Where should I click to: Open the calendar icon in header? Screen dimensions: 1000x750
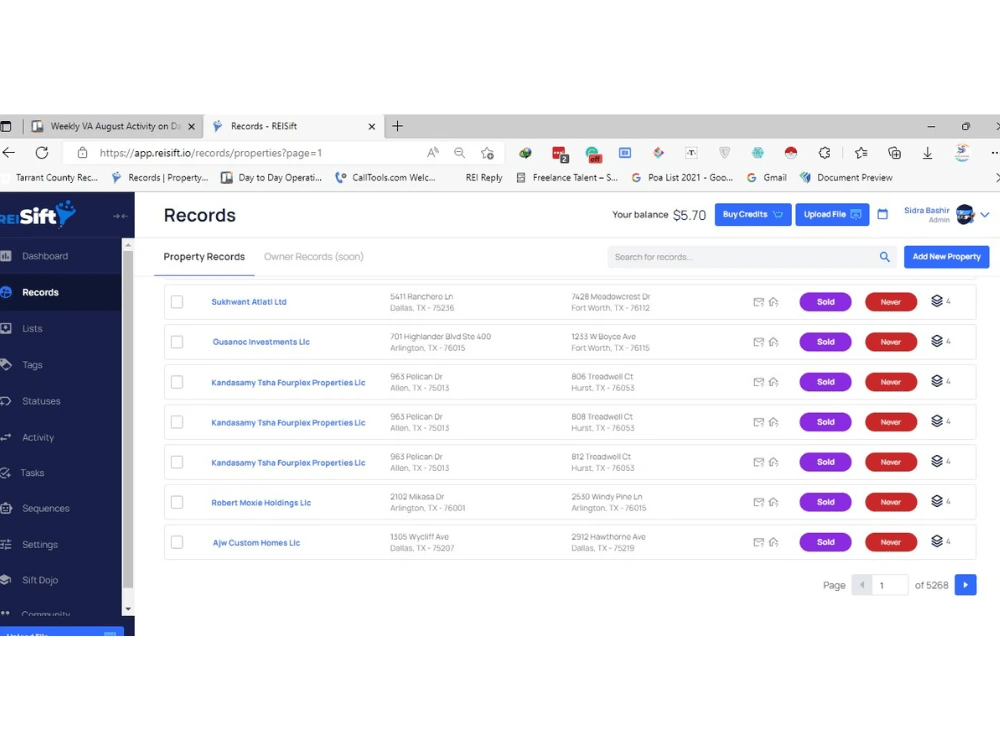[x=883, y=214]
